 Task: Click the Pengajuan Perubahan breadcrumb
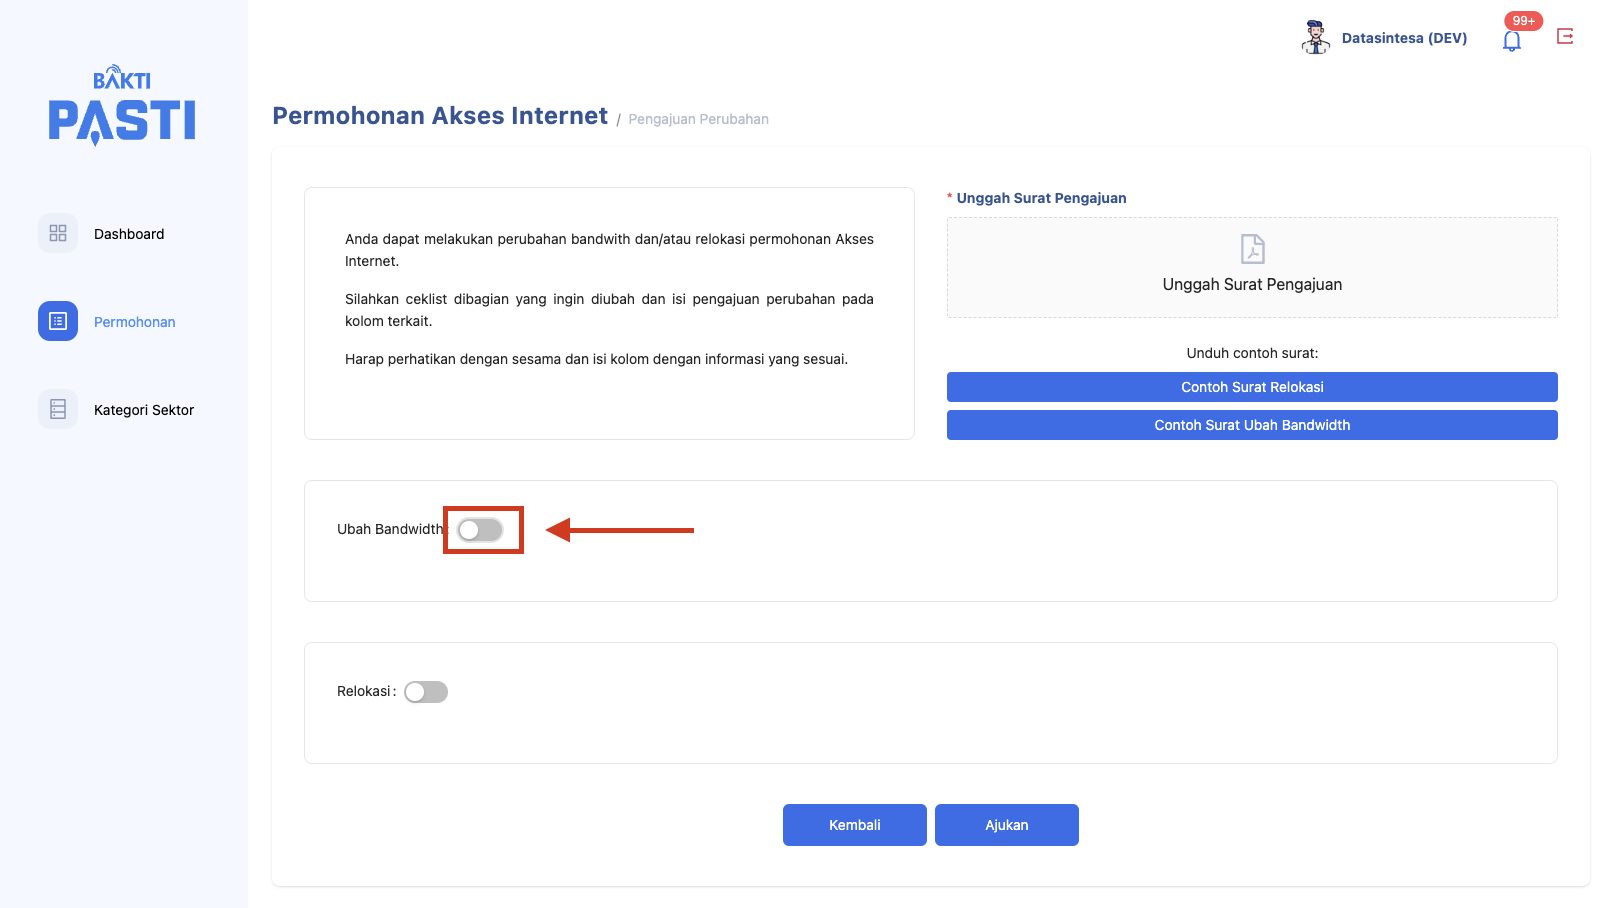click(698, 119)
